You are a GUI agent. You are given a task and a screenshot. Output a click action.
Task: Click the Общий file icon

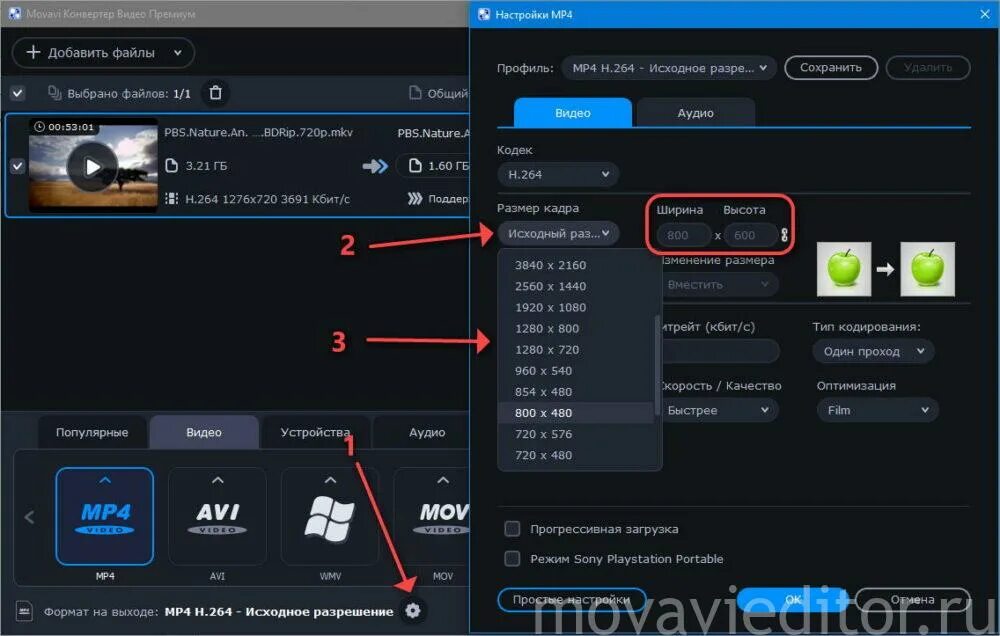click(415, 93)
